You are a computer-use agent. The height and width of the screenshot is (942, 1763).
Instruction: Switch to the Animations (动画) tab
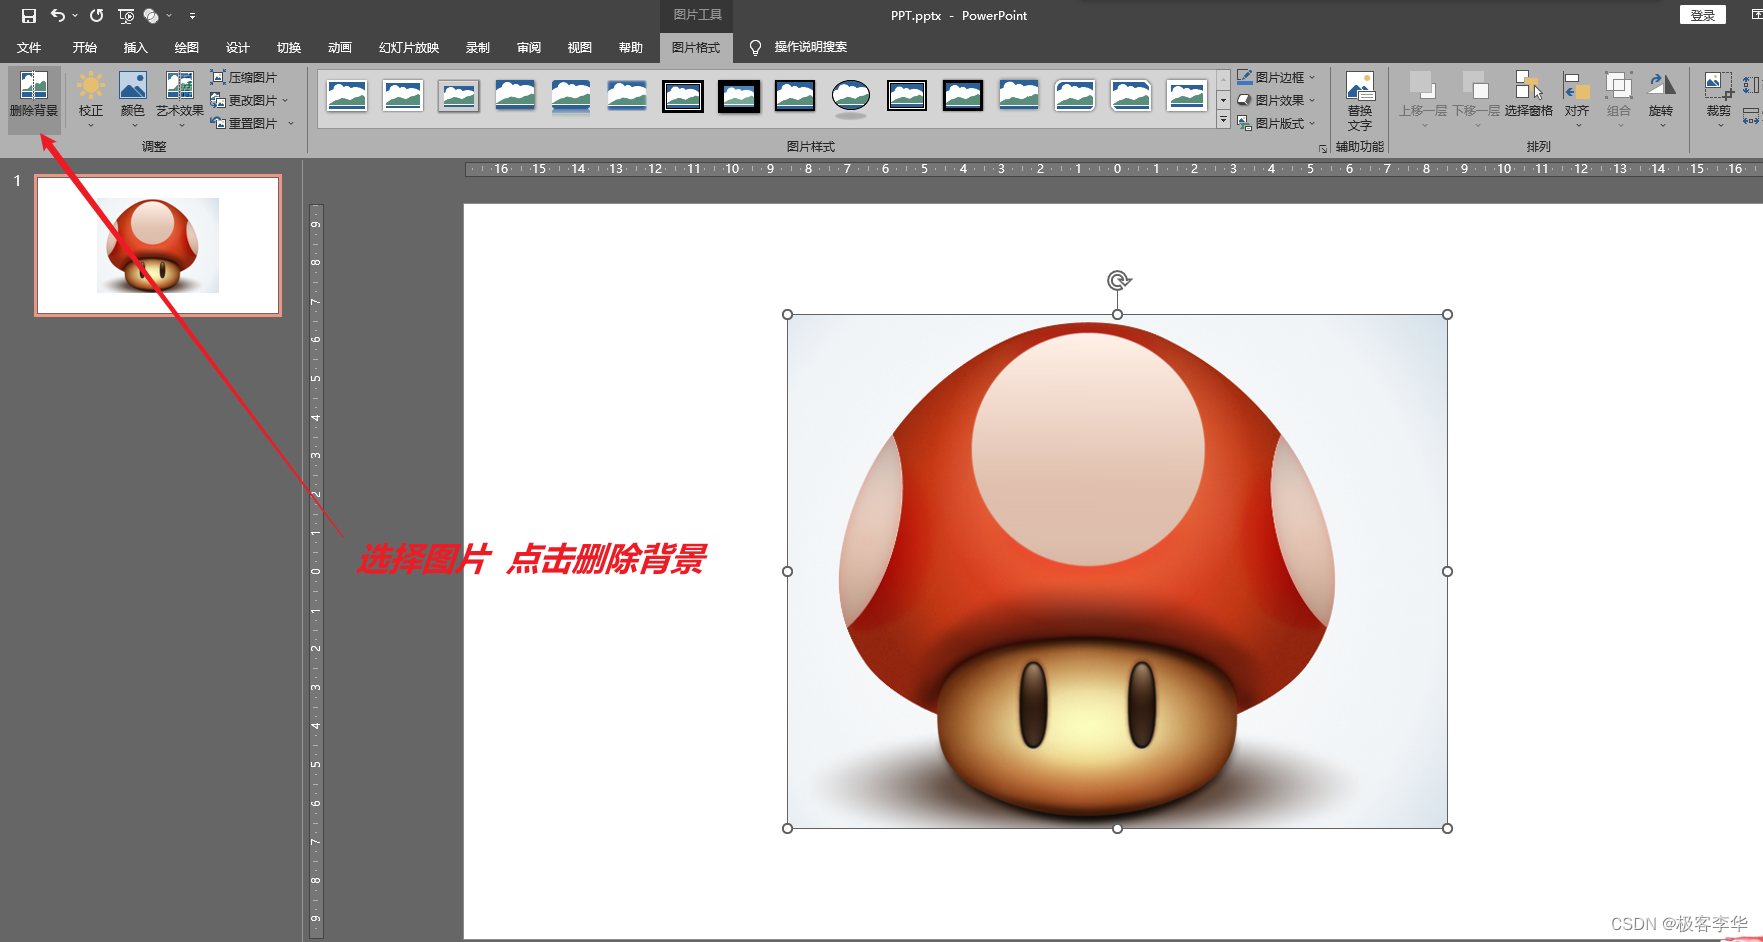340,47
